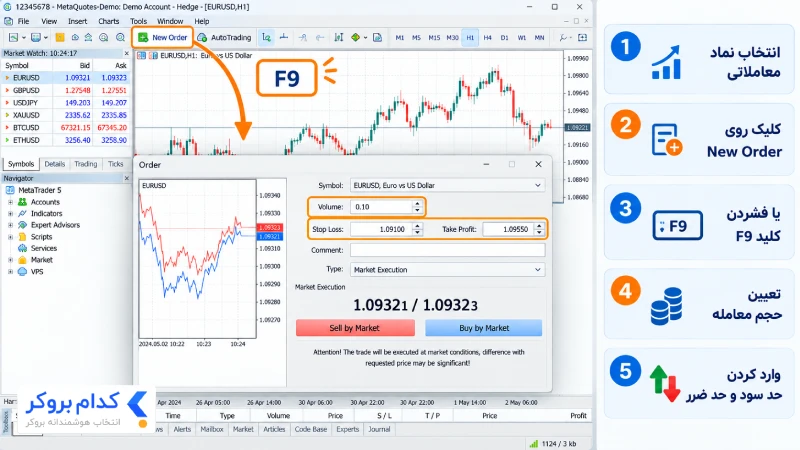
Task: Close the Navigator panel
Action: pyautogui.click(x=127, y=178)
